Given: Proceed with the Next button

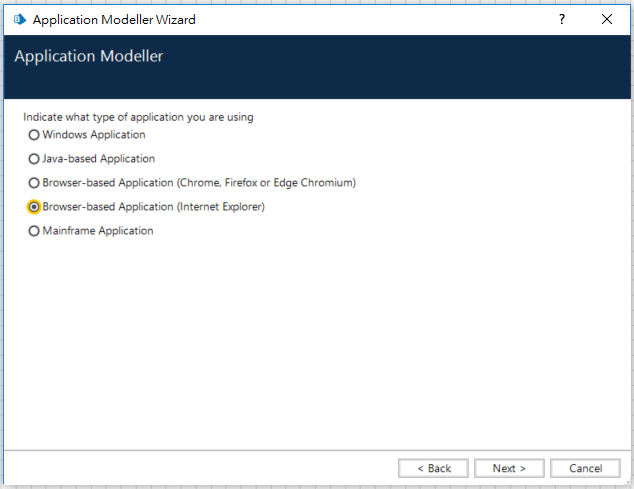Looking at the screenshot, I should [509, 468].
